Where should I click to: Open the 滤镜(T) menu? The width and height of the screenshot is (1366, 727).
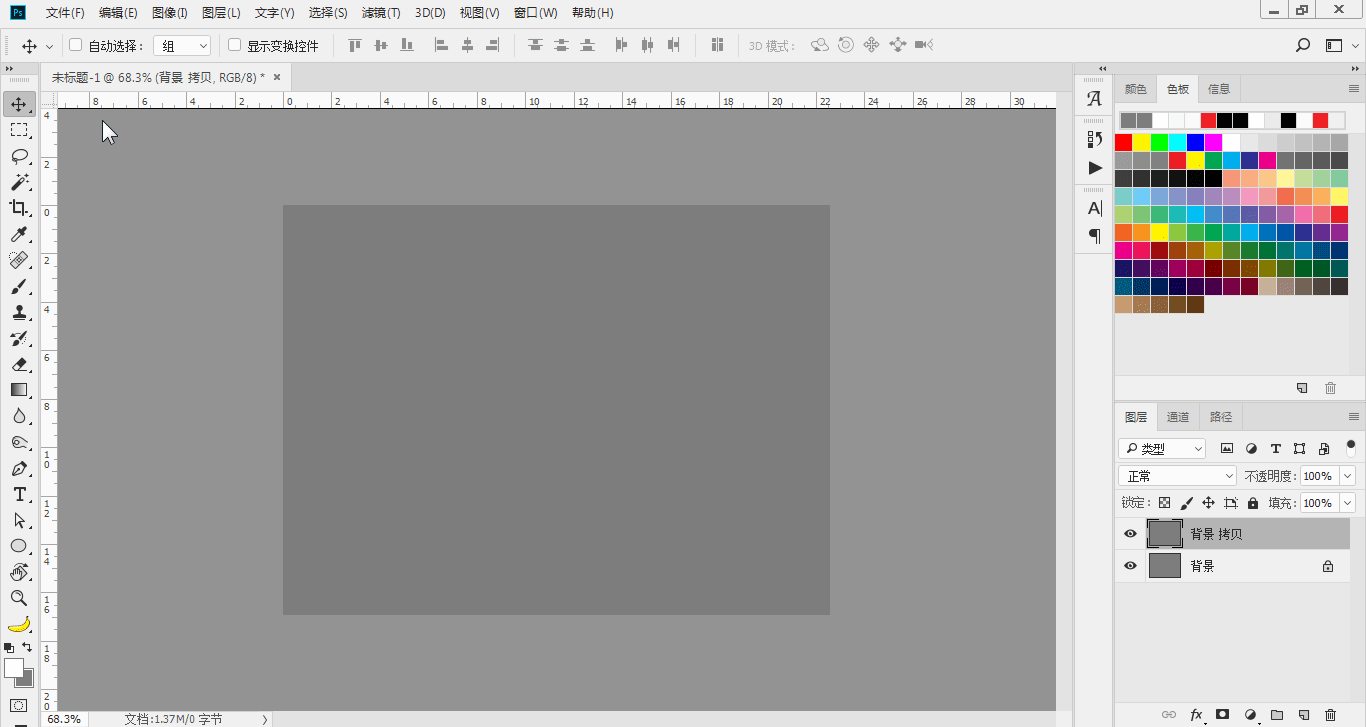coord(381,13)
